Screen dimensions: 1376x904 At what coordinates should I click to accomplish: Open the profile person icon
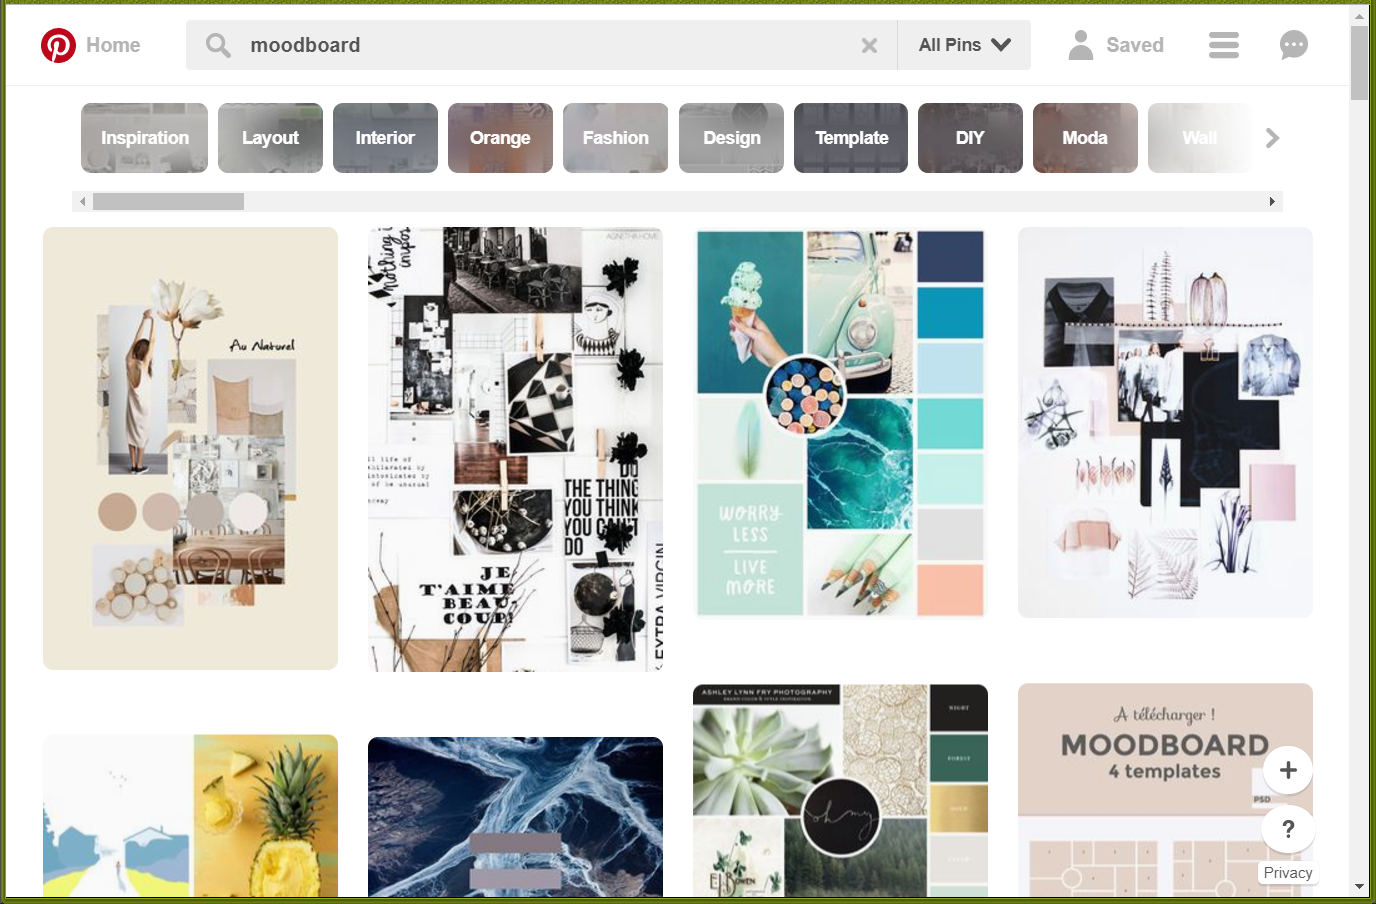pos(1081,45)
